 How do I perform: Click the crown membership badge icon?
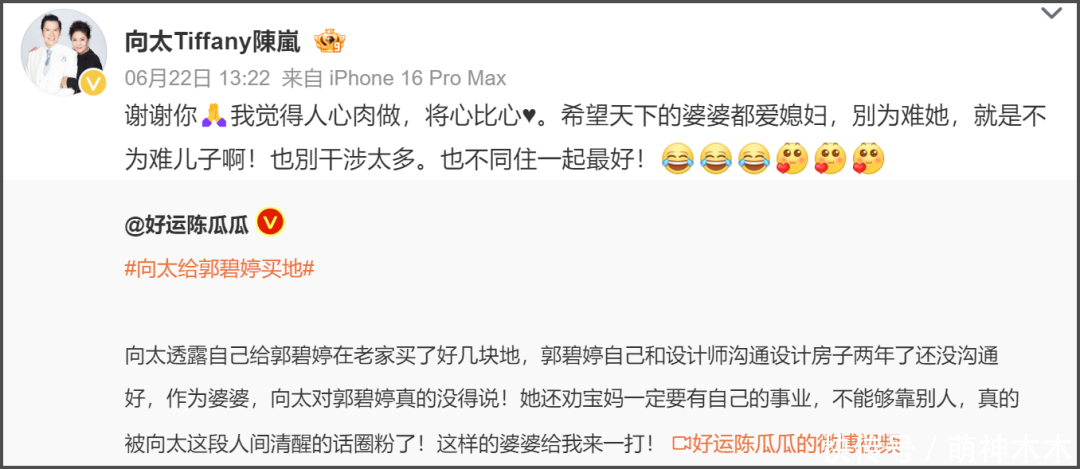click(329, 43)
